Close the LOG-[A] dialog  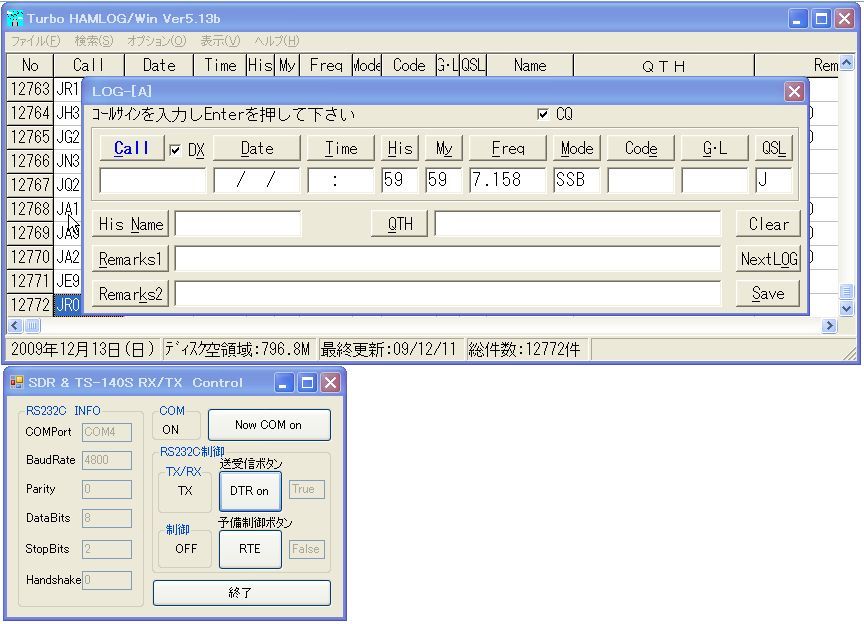click(x=794, y=91)
